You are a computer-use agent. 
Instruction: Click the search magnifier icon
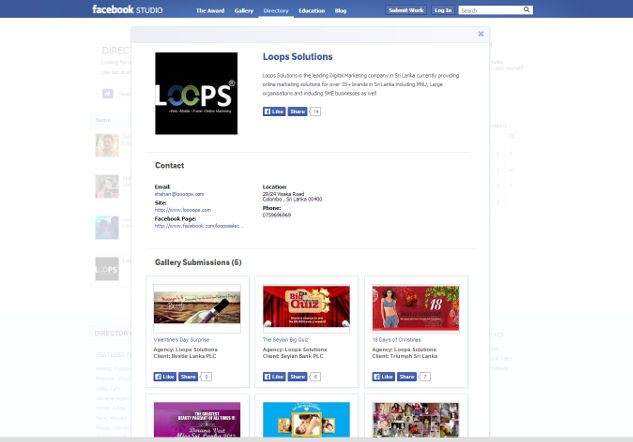pyautogui.click(x=527, y=10)
